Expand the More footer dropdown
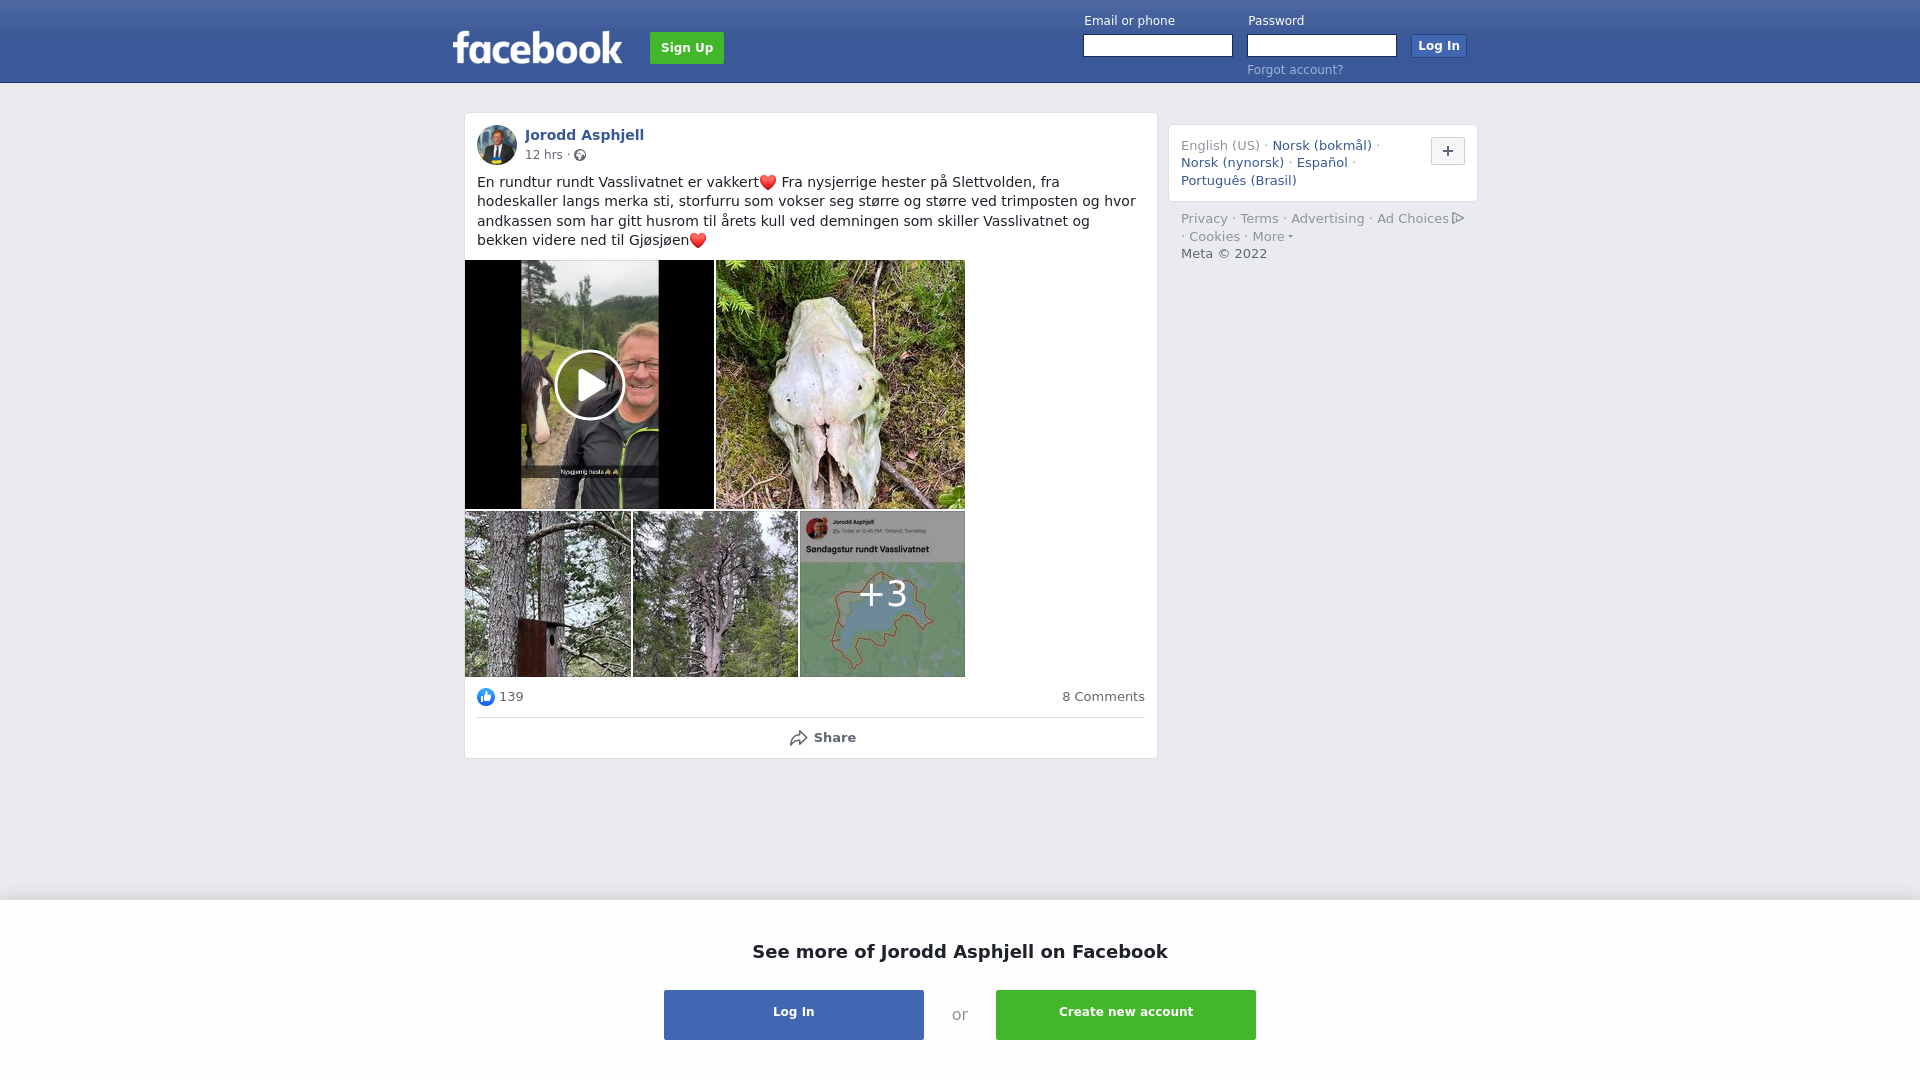Viewport: 1920px width, 1080px height. pos(1273,237)
